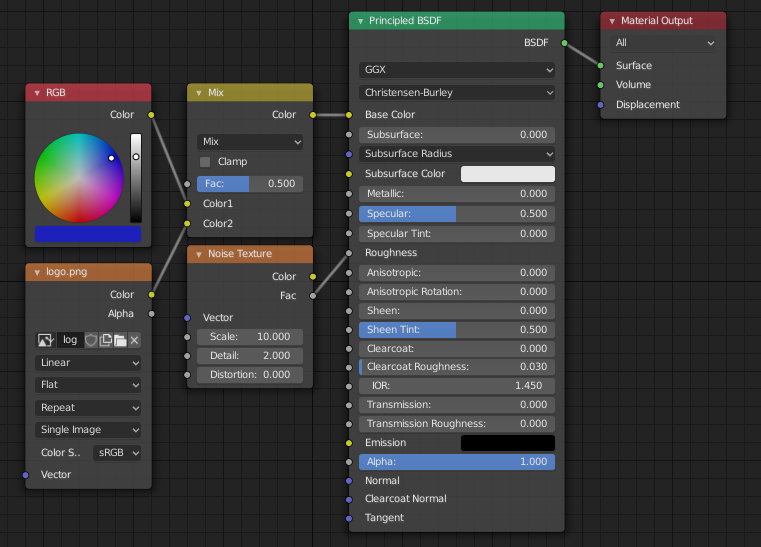Screen dimensions: 761x547
Task: Click the Roughness input socket
Action: pos(349,253)
